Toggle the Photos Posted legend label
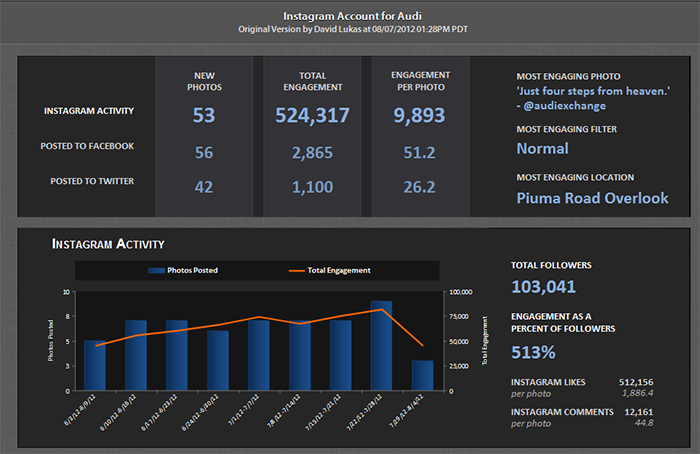Viewport: 700px width, 454px height. [x=193, y=270]
